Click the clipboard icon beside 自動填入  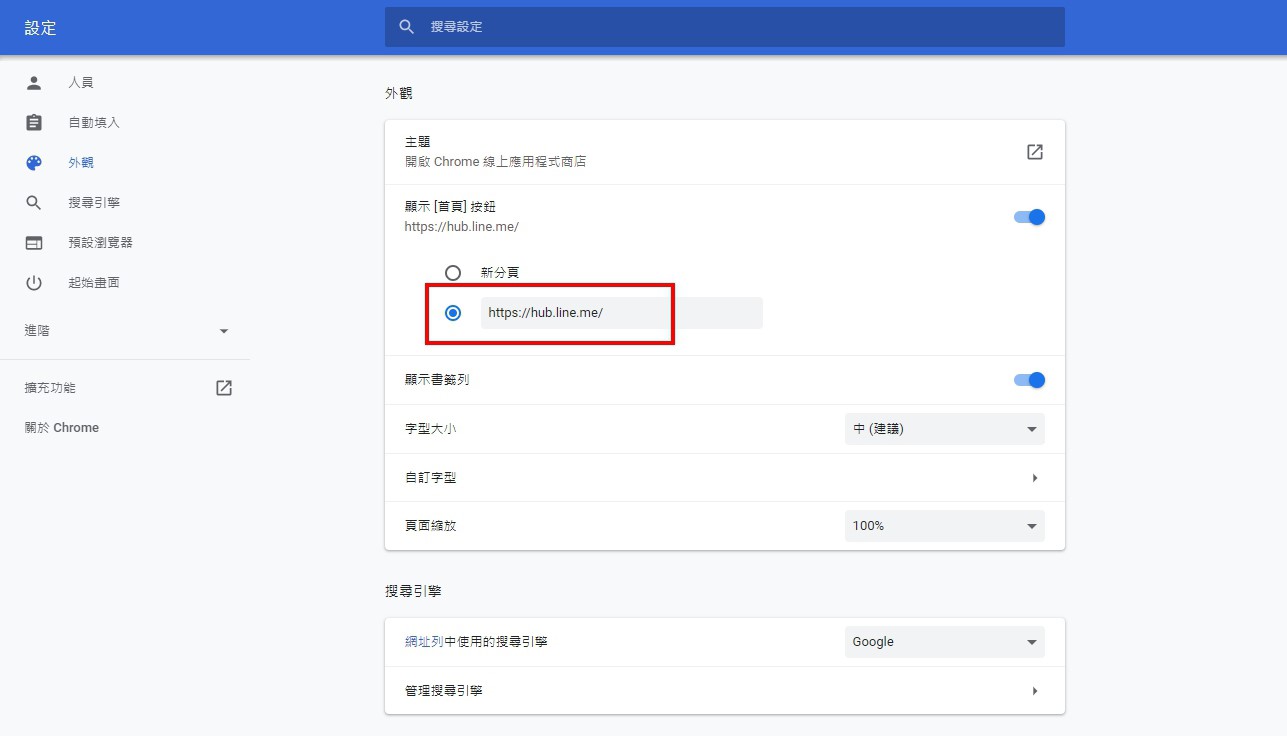click(x=34, y=122)
